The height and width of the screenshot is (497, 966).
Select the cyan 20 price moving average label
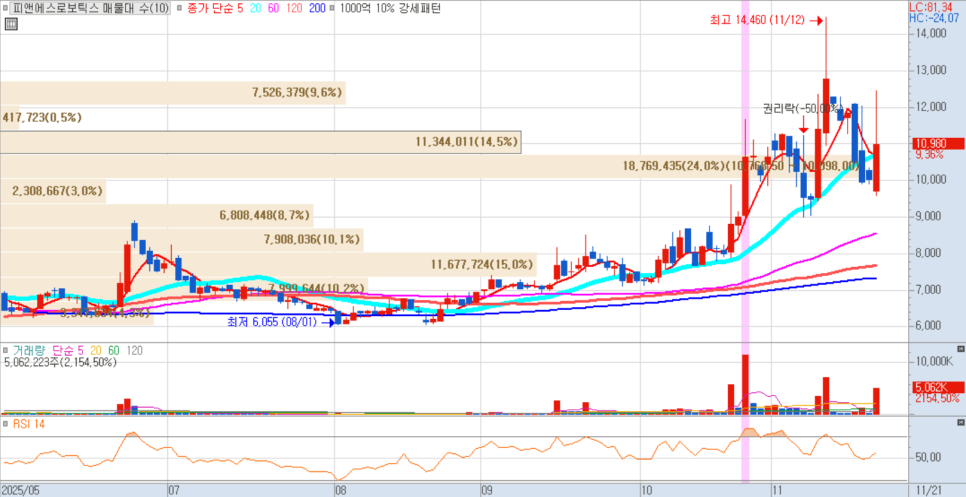pyautogui.click(x=254, y=9)
